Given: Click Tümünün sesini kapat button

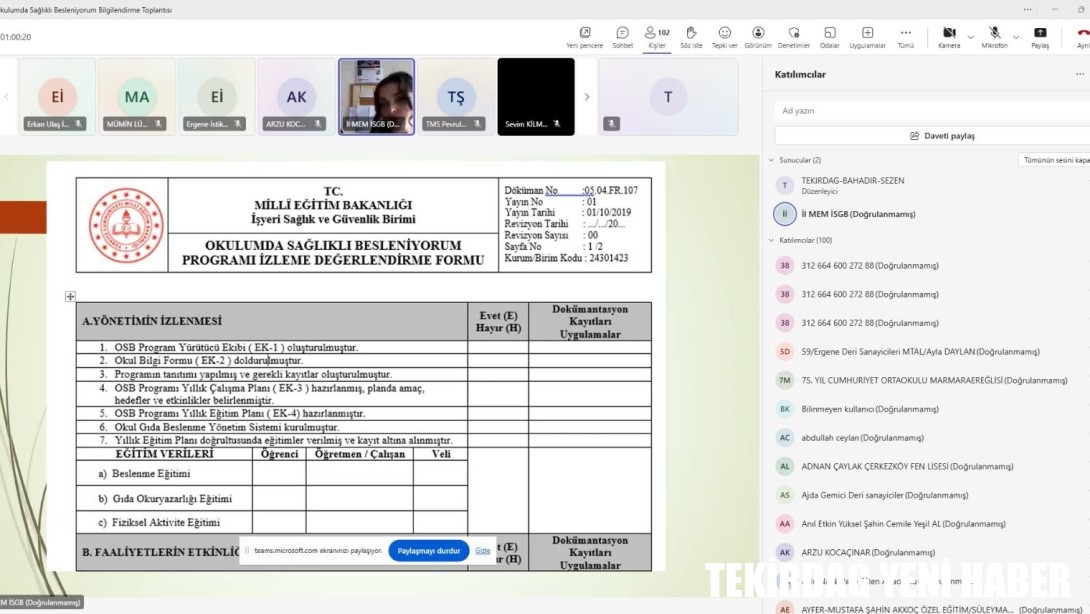Looking at the screenshot, I should (x=1055, y=160).
